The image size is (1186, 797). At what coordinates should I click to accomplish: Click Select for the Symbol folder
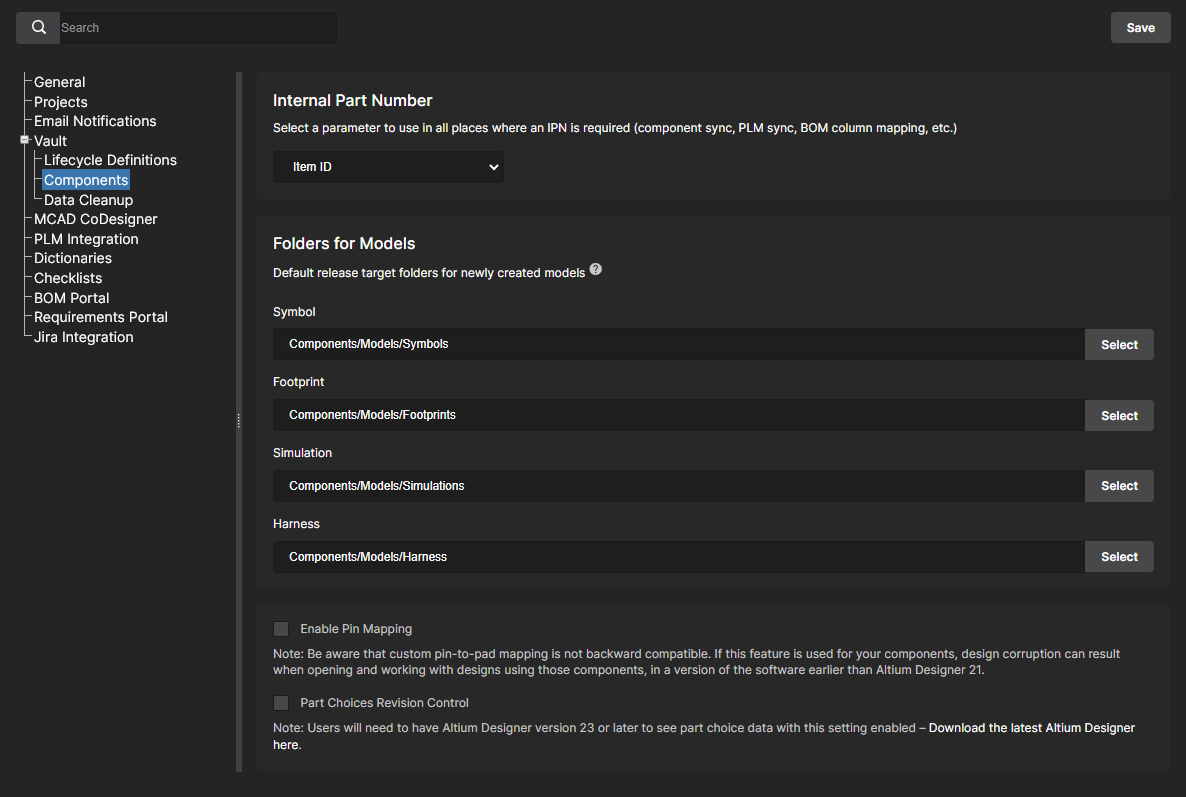pyautogui.click(x=1119, y=345)
